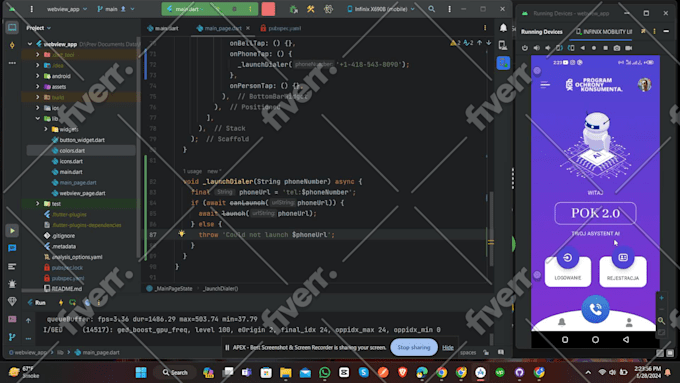Viewport: 680px width, 383px height.
Task: Collapse the lib folder
Action: [x=38, y=118]
